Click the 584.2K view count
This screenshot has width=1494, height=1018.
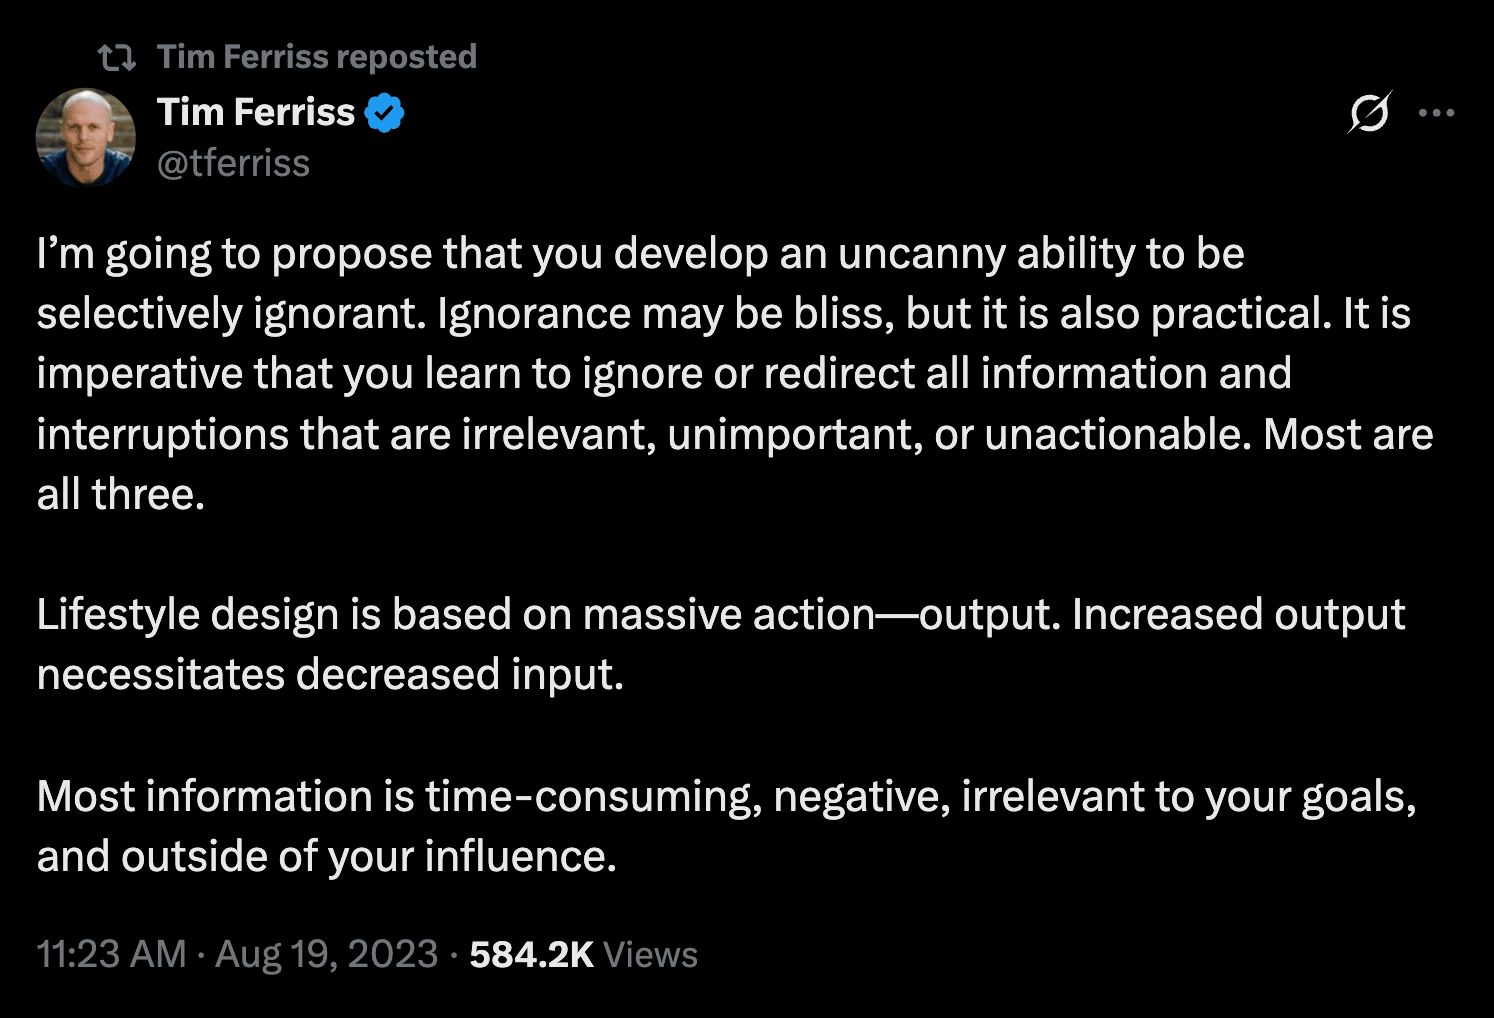(x=531, y=954)
